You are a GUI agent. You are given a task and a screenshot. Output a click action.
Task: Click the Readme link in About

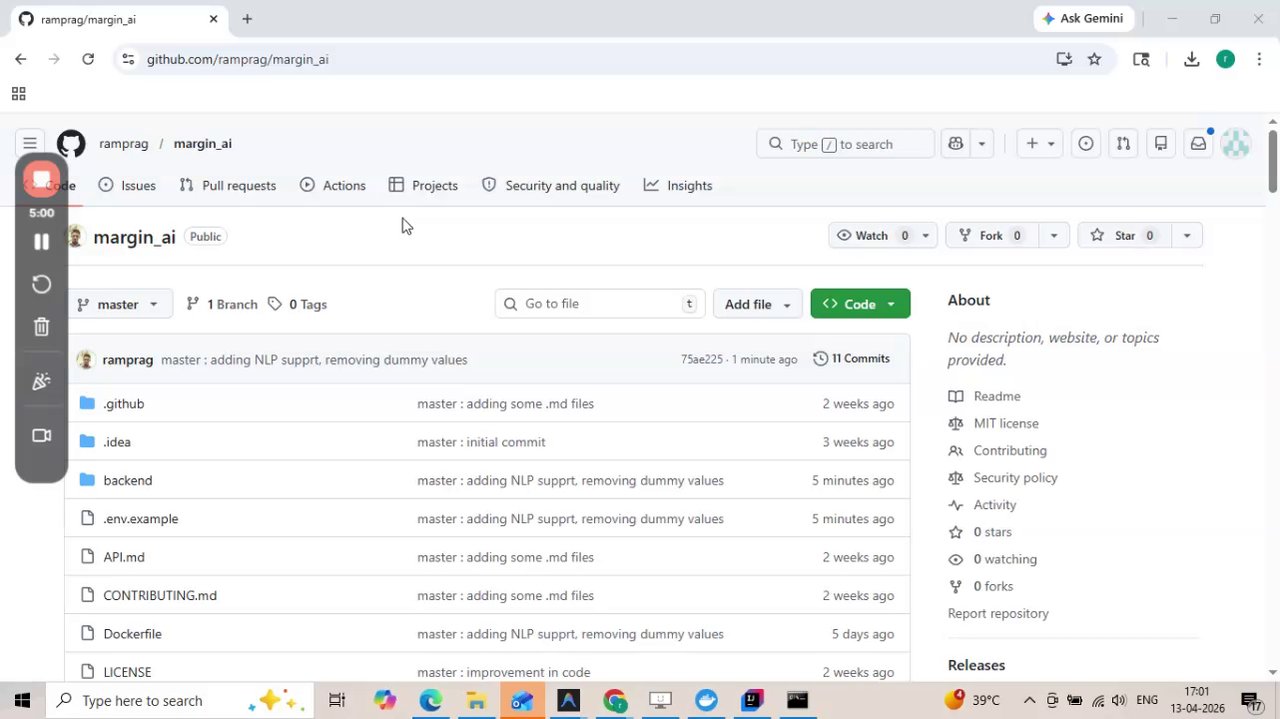click(996, 396)
